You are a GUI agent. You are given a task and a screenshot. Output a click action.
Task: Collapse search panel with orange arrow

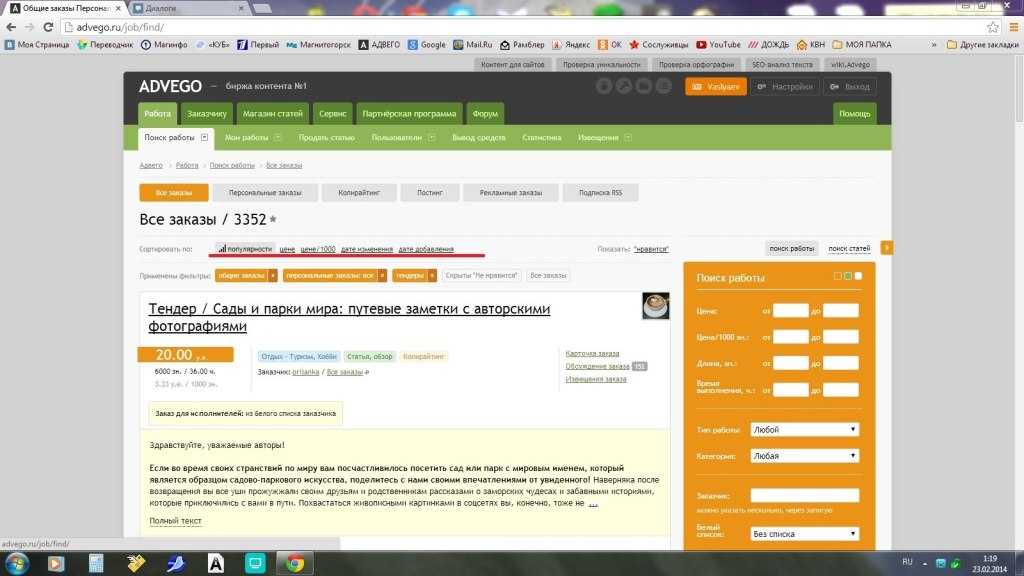click(x=886, y=248)
